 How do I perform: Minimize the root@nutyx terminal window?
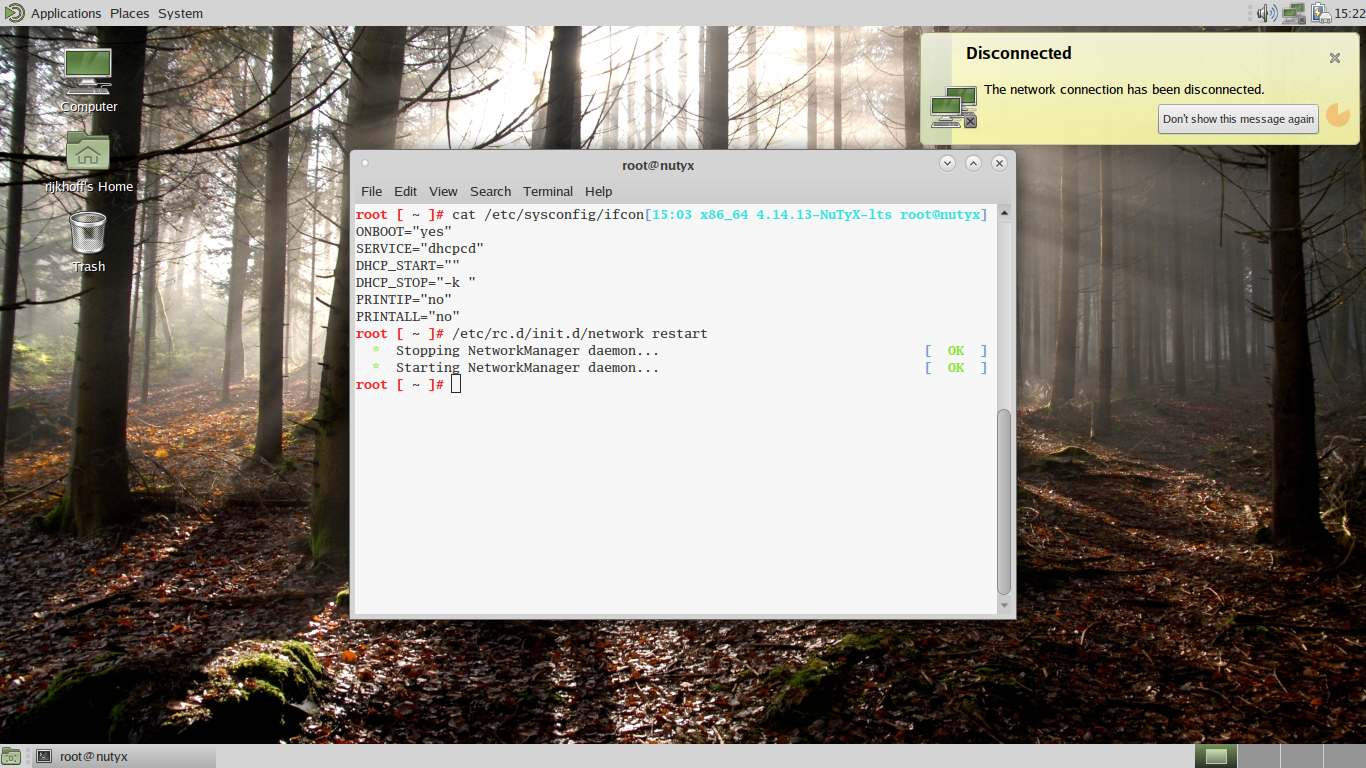click(x=947, y=163)
